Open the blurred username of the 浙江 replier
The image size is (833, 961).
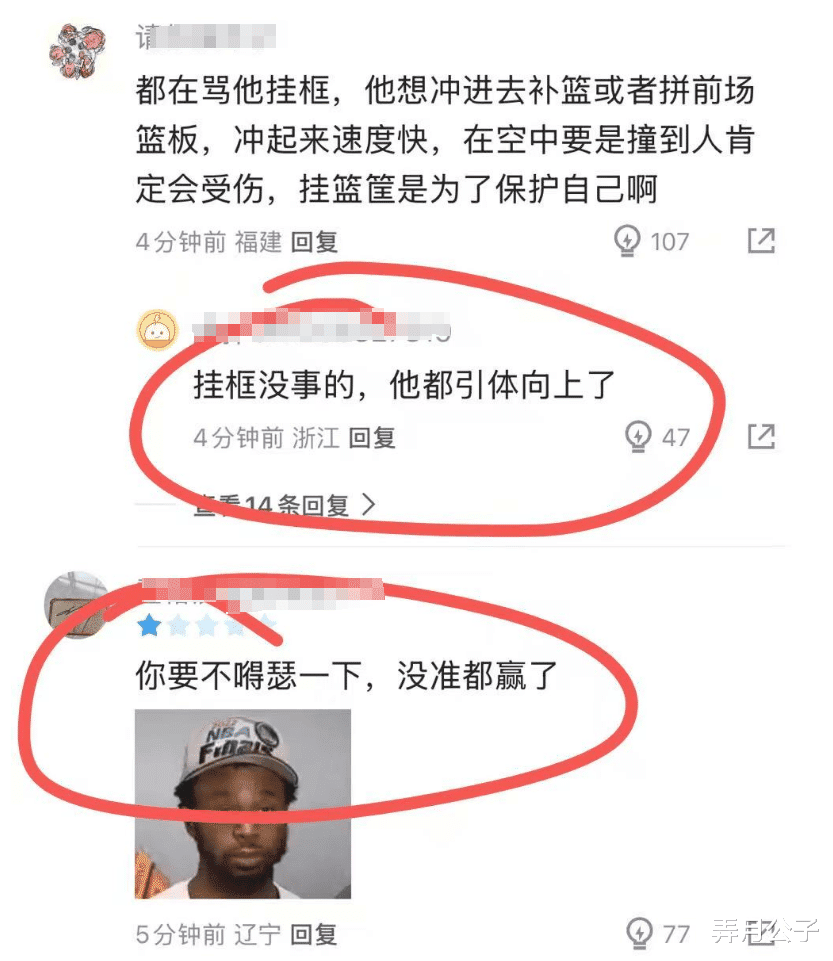pos(322,325)
